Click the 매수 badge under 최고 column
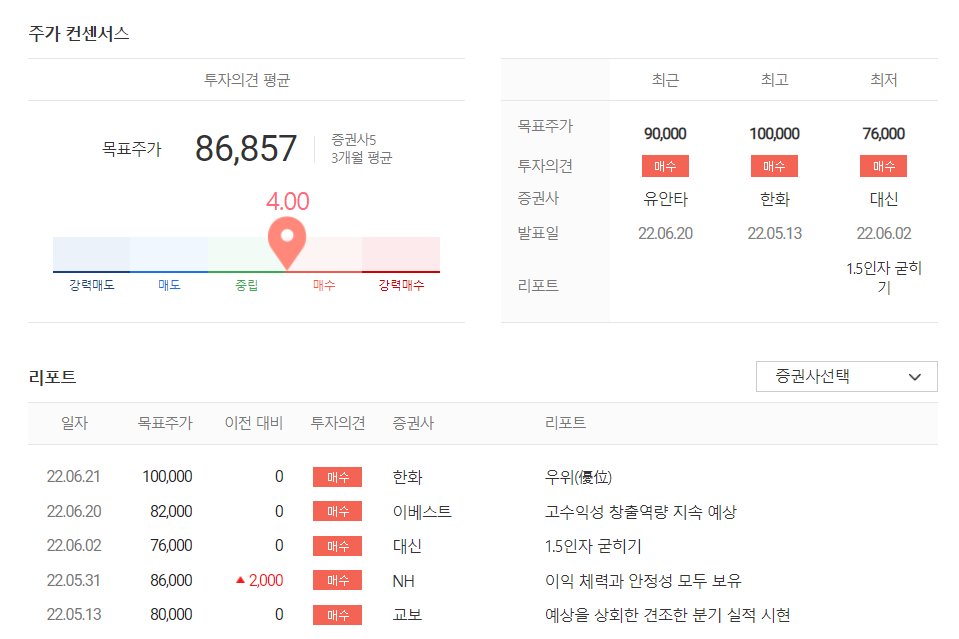Screen dimensions: 959x639 coord(774,166)
